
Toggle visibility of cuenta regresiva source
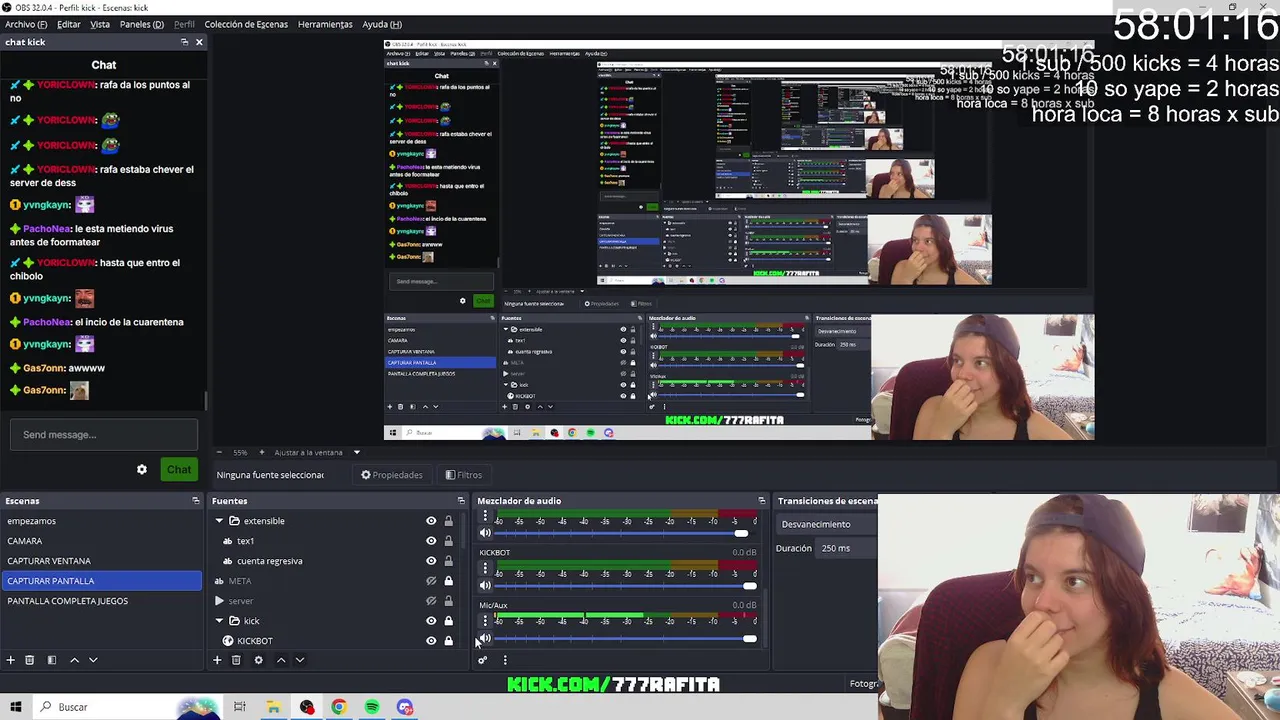click(431, 561)
